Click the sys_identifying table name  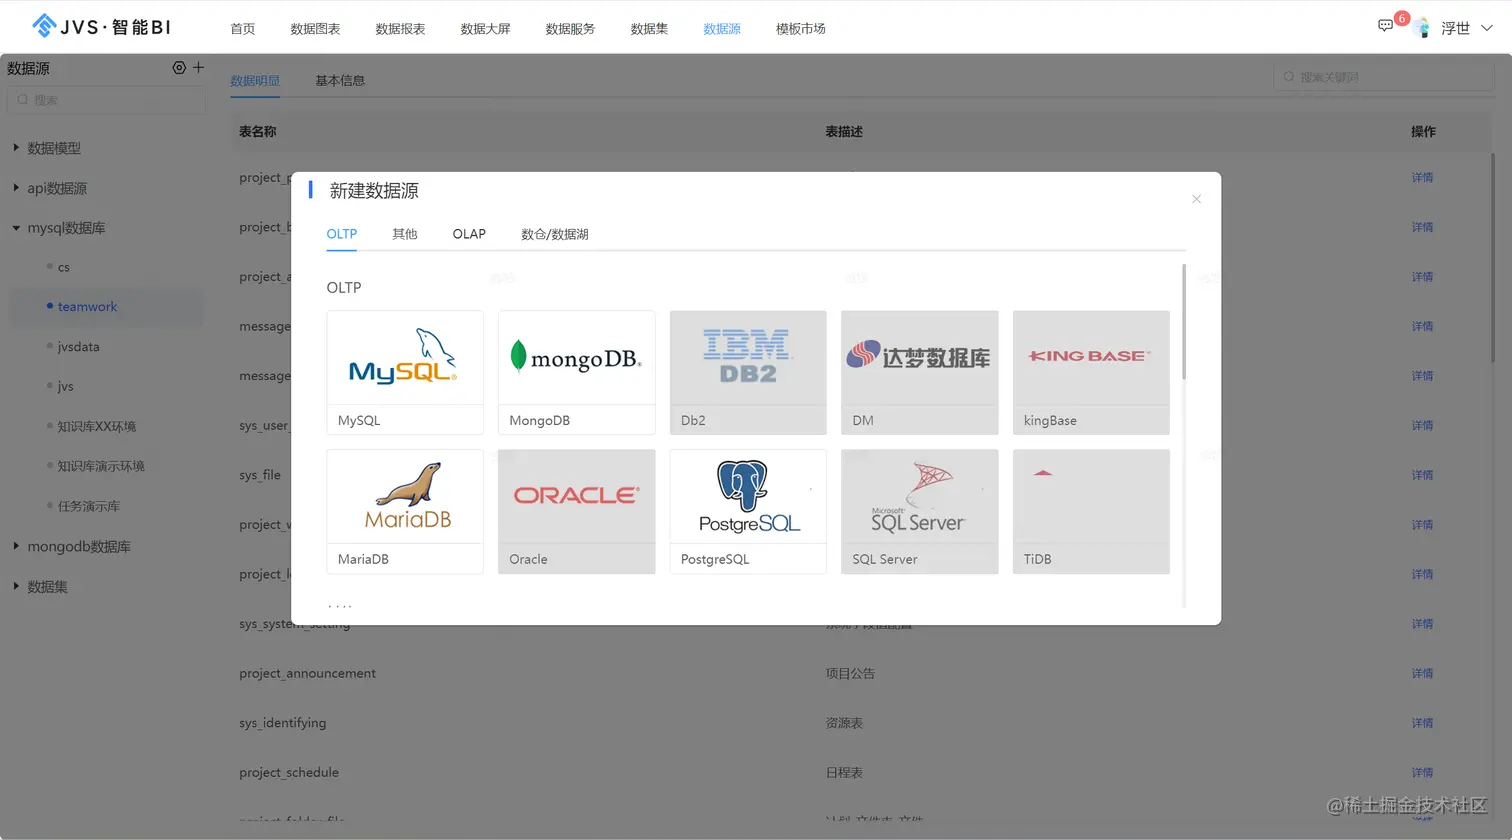(x=283, y=723)
